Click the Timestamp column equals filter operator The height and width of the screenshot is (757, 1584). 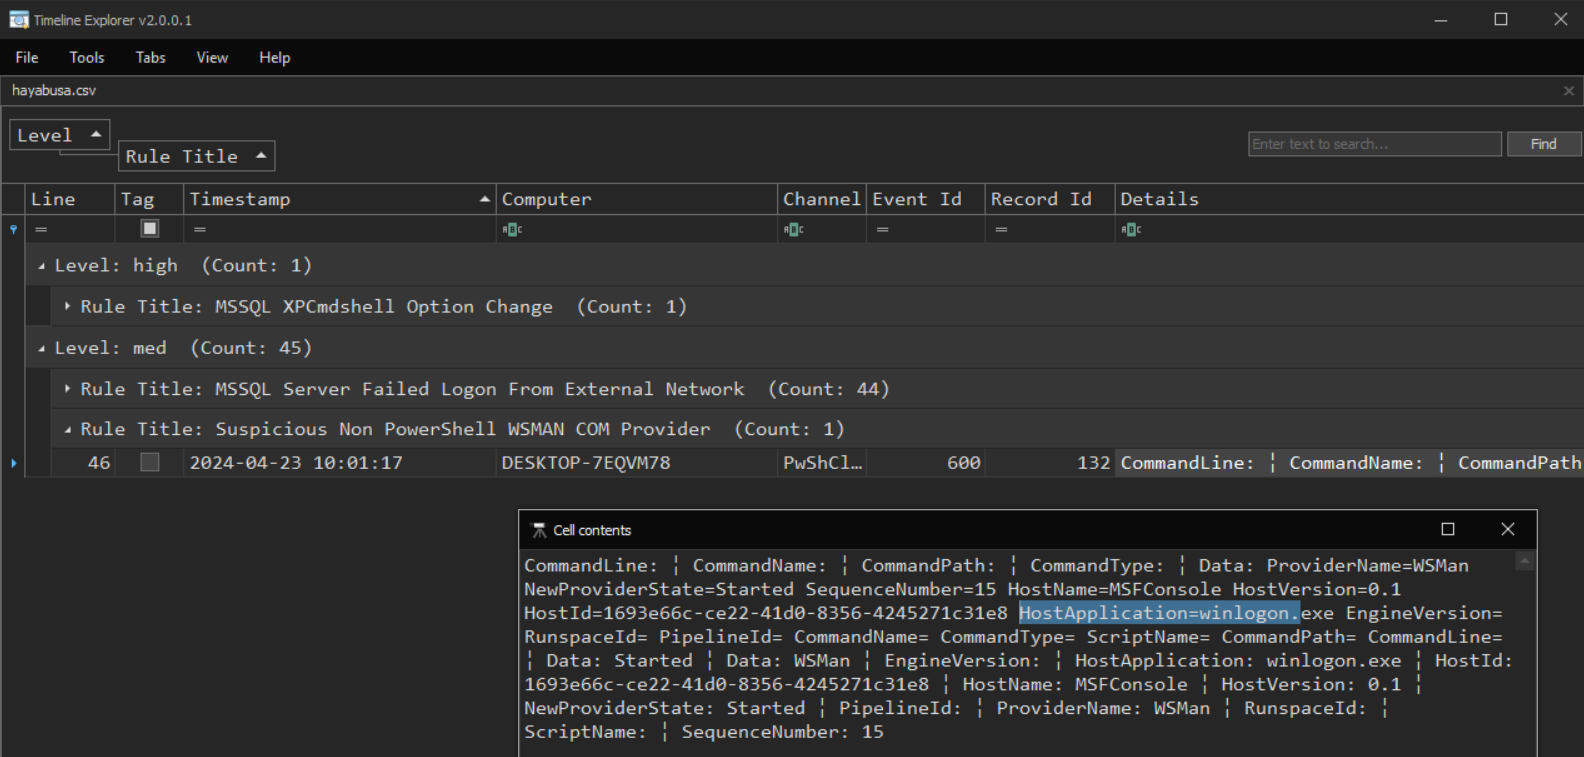[x=200, y=229]
